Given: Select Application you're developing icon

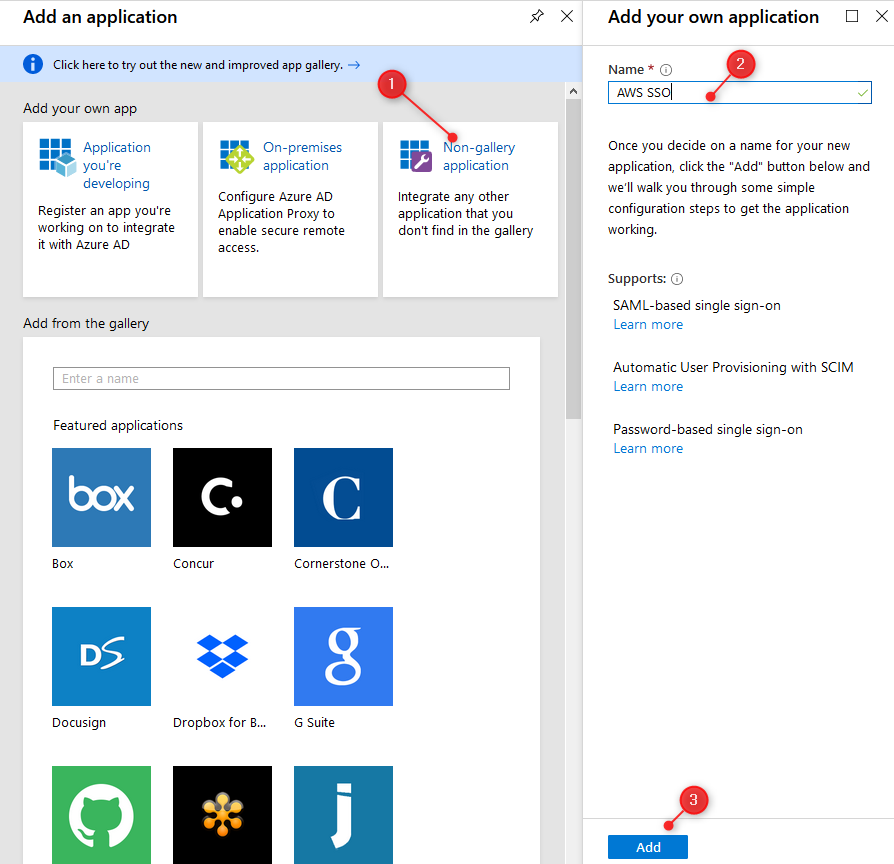Looking at the screenshot, I should [58, 157].
